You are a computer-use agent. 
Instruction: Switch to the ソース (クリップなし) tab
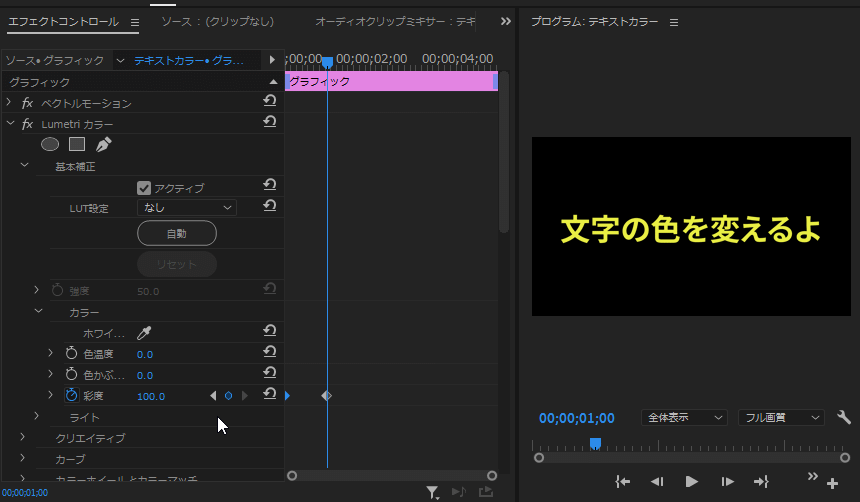(218, 21)
